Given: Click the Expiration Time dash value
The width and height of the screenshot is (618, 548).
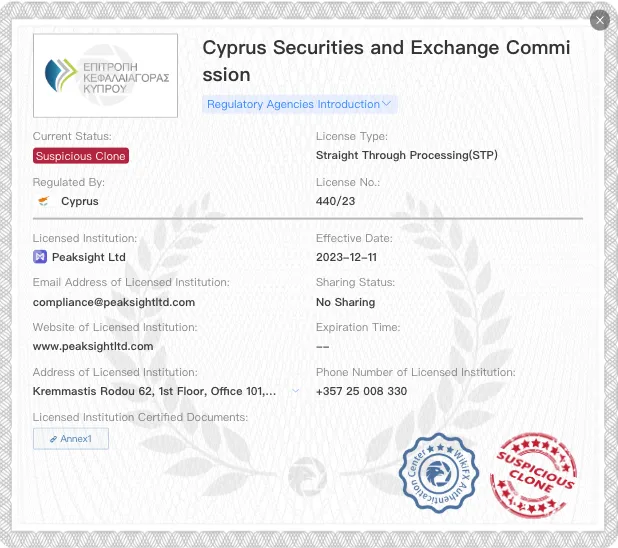Looking at the screenshot, I should [322, 347].
